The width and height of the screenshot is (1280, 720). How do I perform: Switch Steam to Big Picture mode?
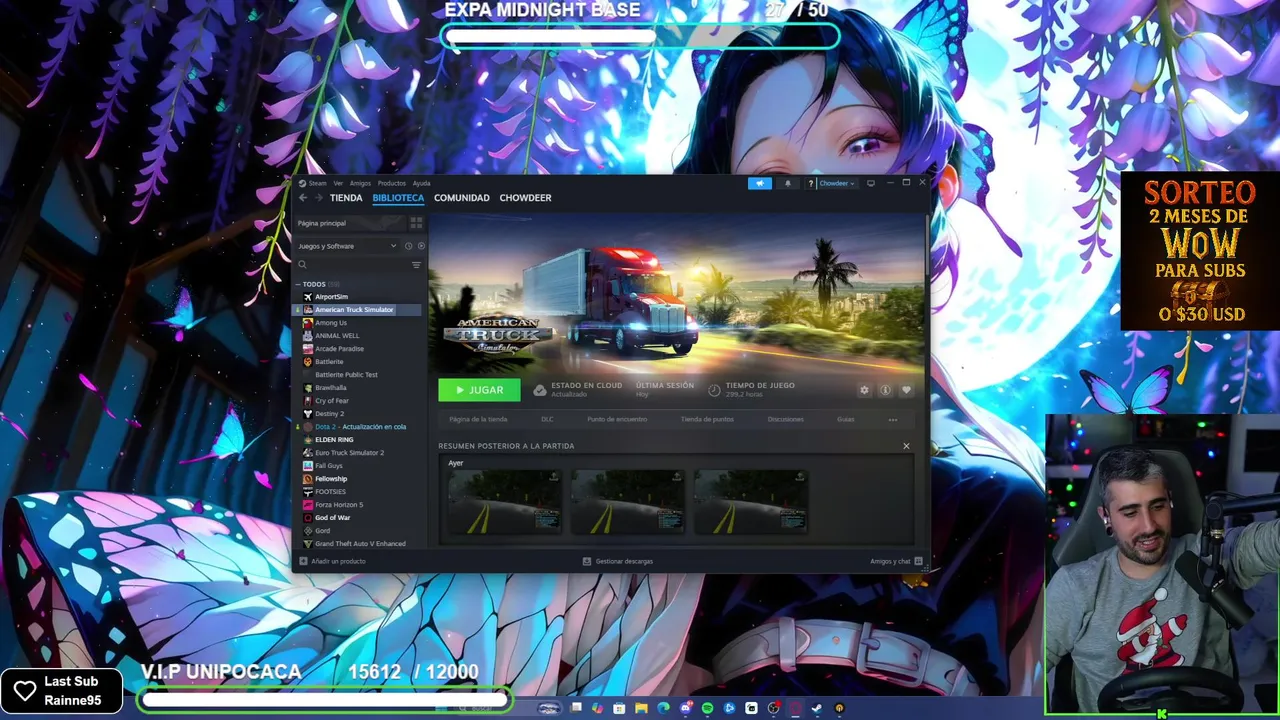(870, 183)
